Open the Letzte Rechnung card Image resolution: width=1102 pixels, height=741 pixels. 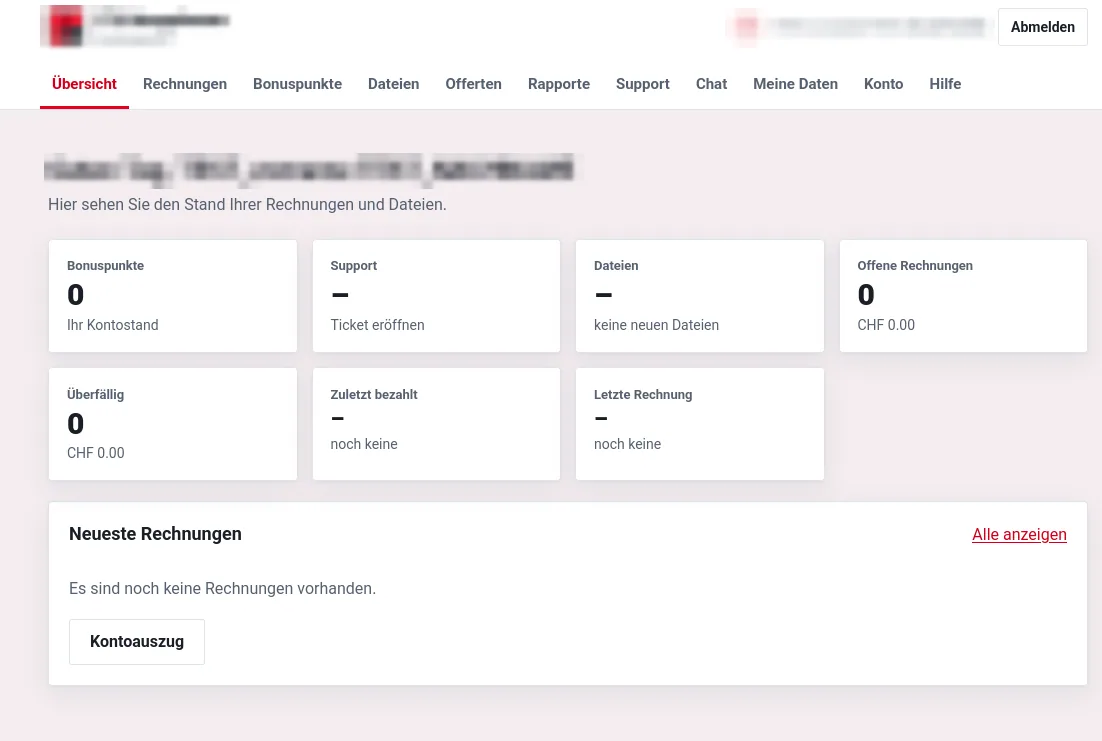[700, 424]
